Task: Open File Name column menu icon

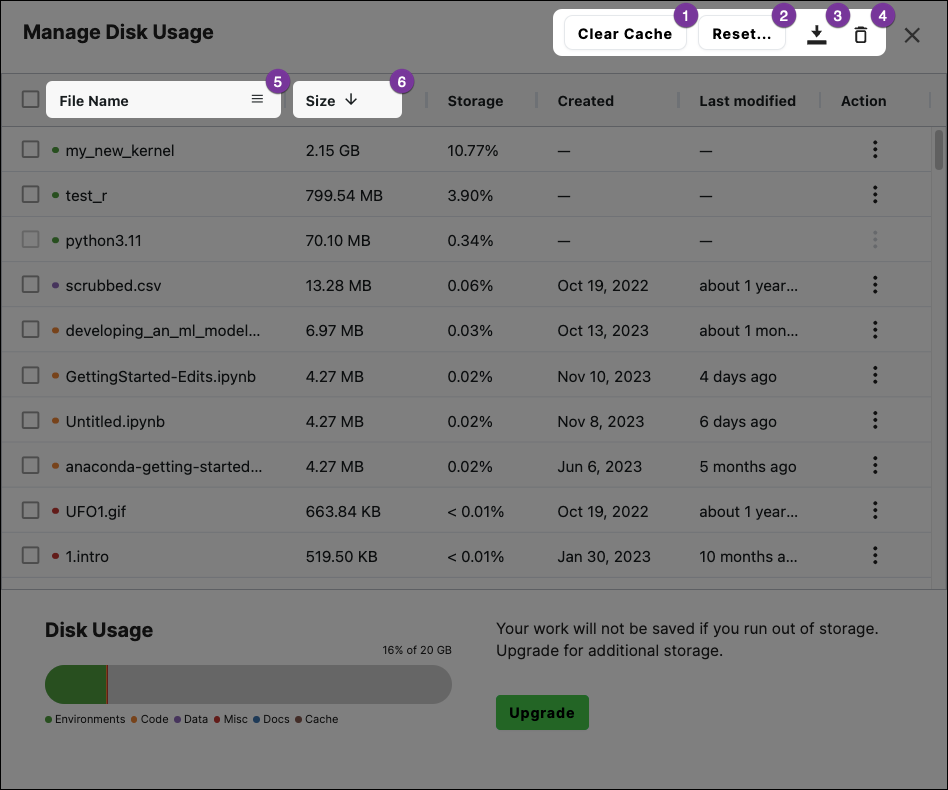Action: [257, 99]
